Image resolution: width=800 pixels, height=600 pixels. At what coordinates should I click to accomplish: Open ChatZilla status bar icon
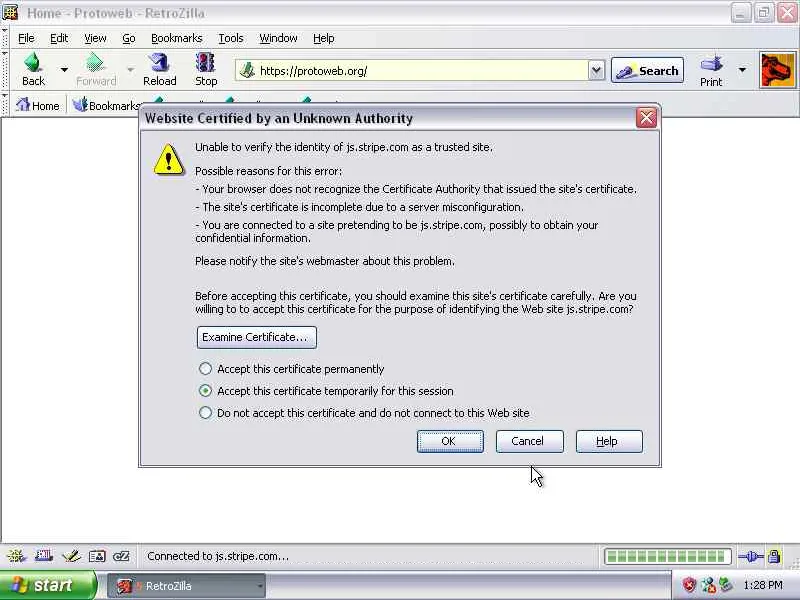click(x=121, y=556)
